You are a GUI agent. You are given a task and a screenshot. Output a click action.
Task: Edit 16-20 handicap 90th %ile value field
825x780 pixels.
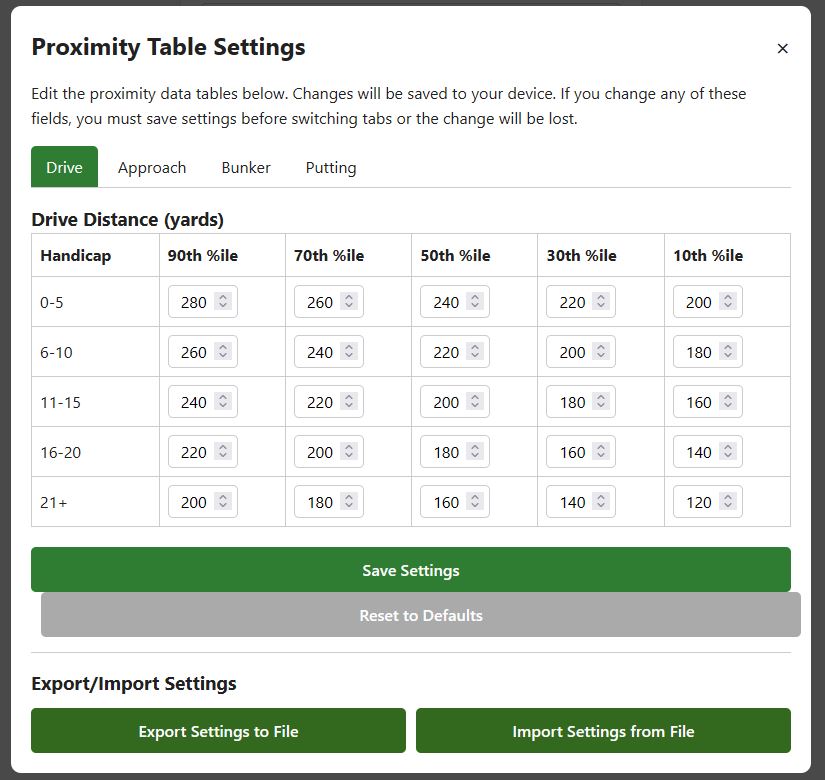203,452
